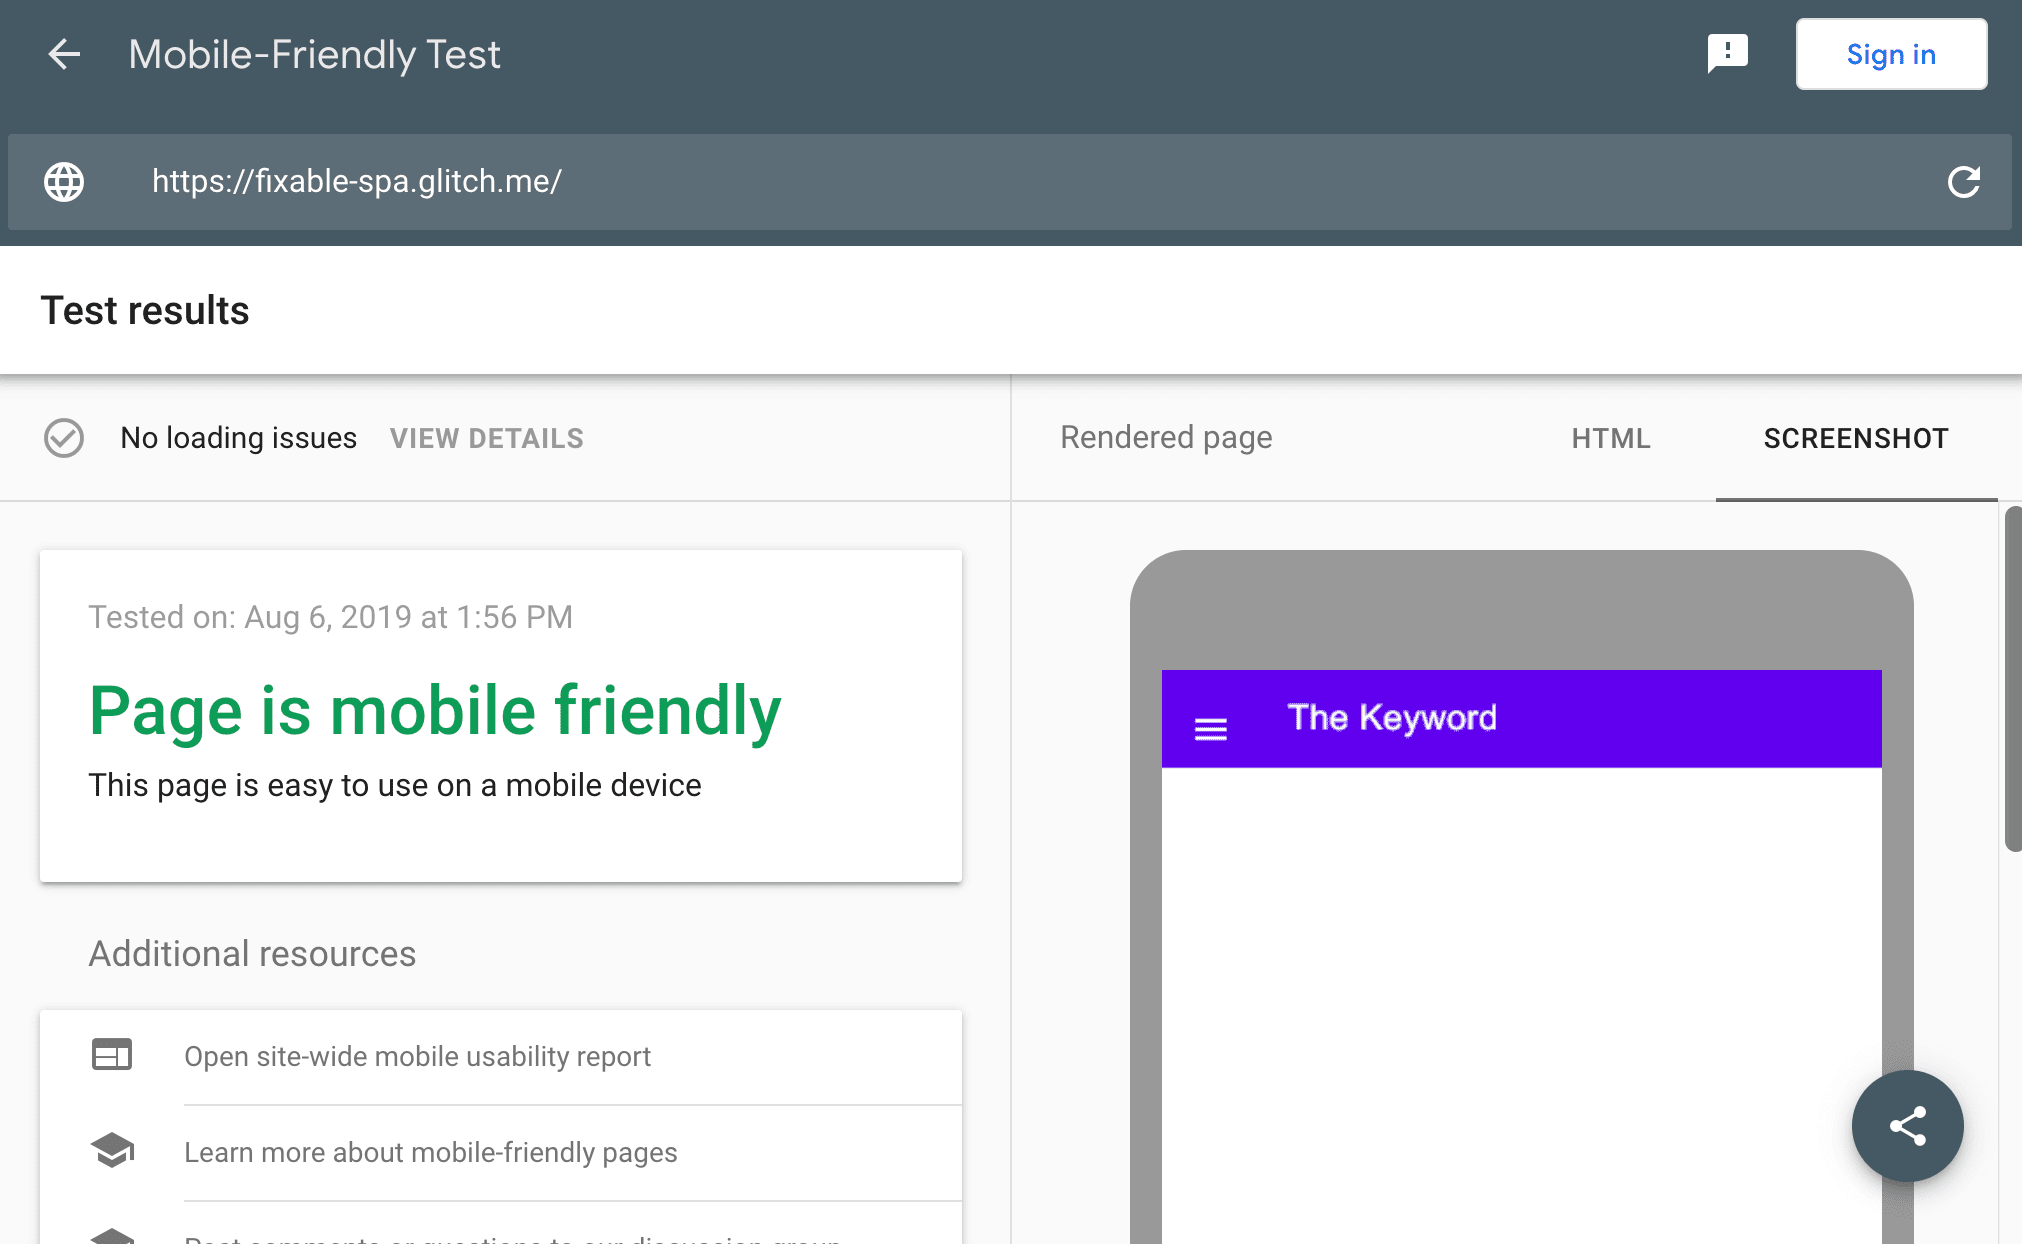Select the SCREENSHOT tab

1856,436
